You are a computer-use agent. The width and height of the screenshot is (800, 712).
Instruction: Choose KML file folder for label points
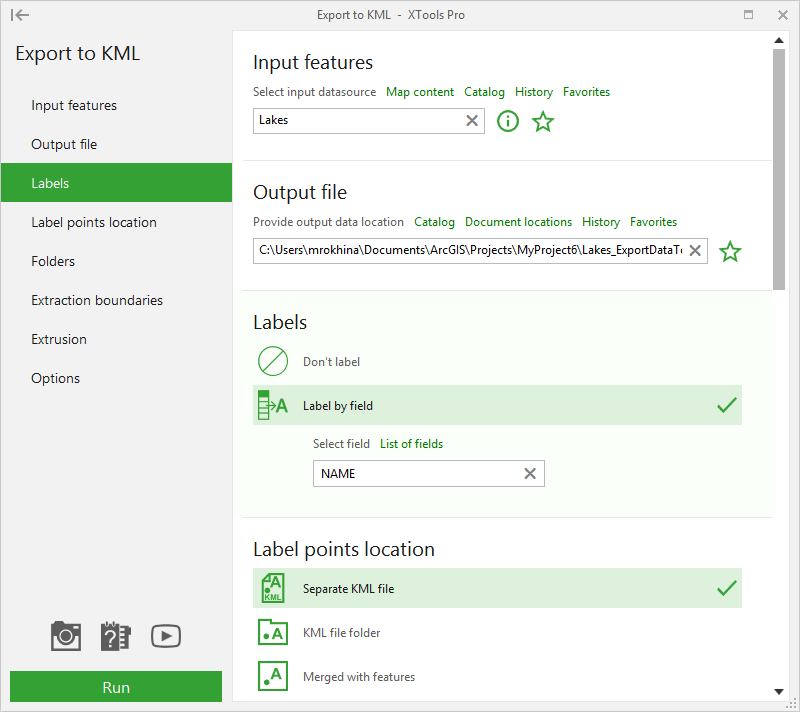(x=340, y=632)
